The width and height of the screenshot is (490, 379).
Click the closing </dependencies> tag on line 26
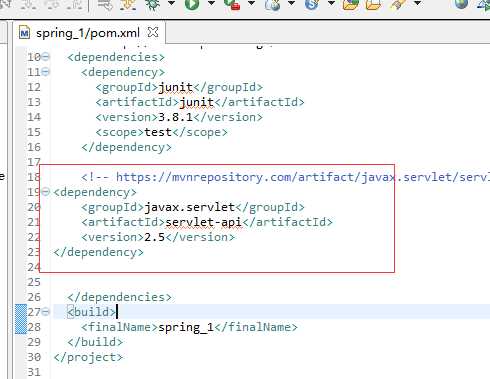click(x=119, y=297)
